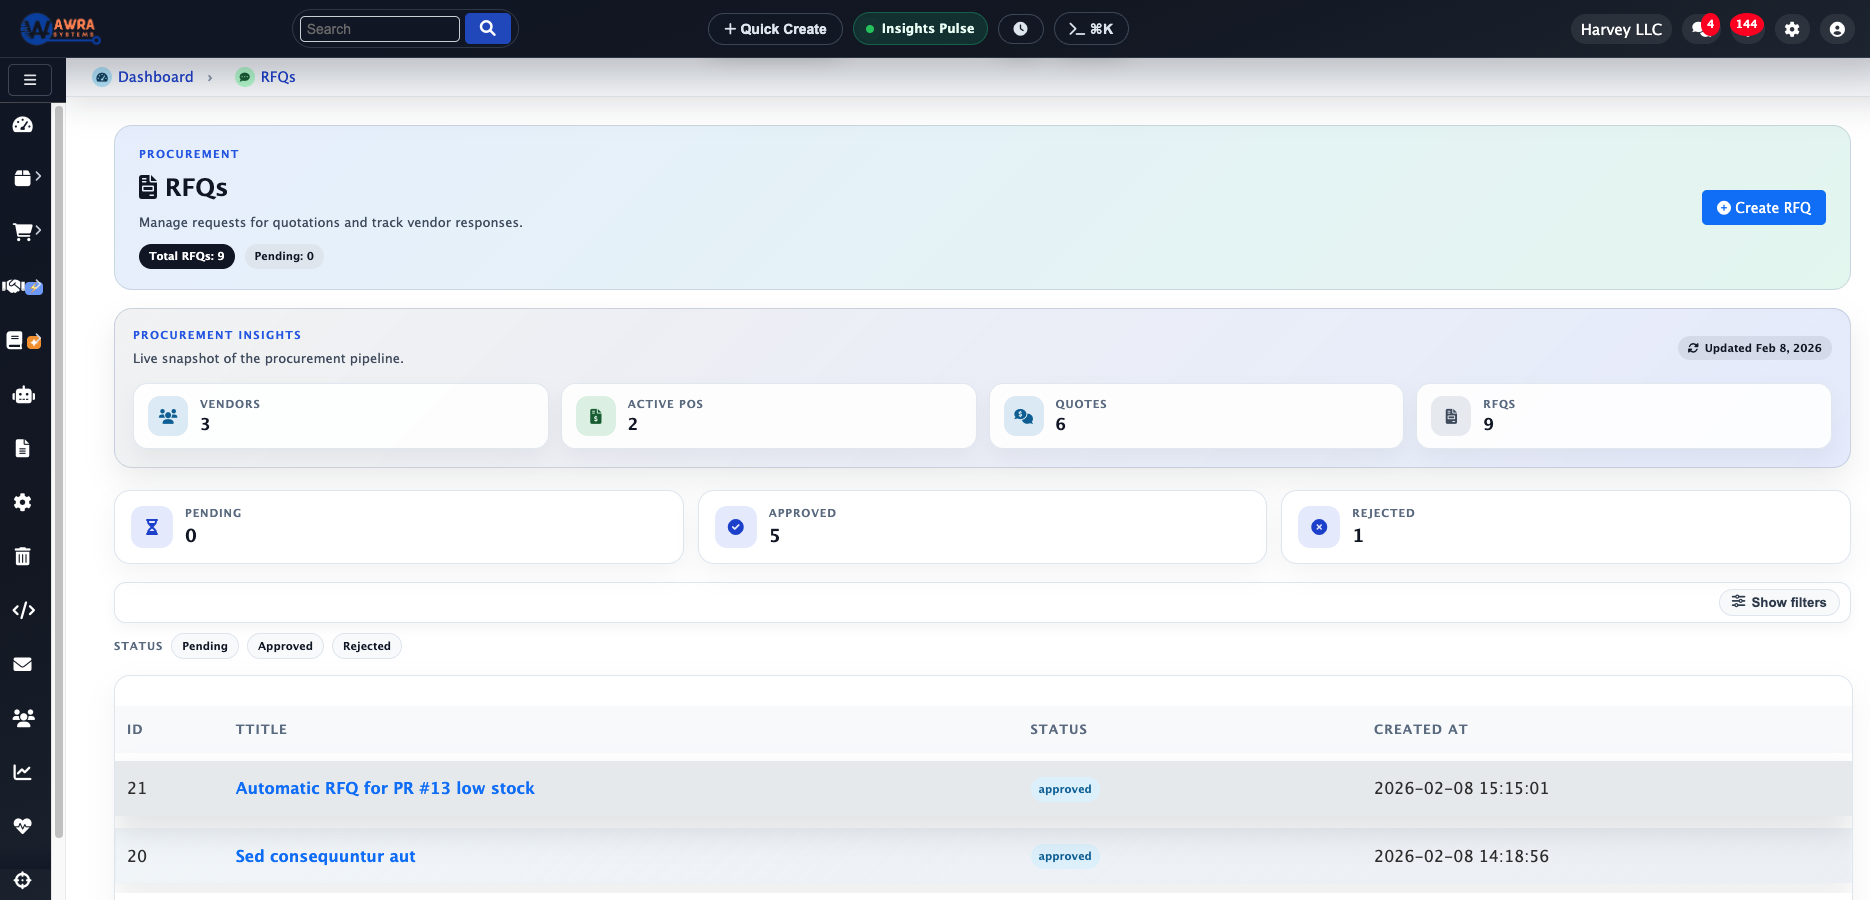Image resolution: width=1870 pixels, height=900 pixels.
Task: Click the Create RFQ button
Action: (1763, 208)
